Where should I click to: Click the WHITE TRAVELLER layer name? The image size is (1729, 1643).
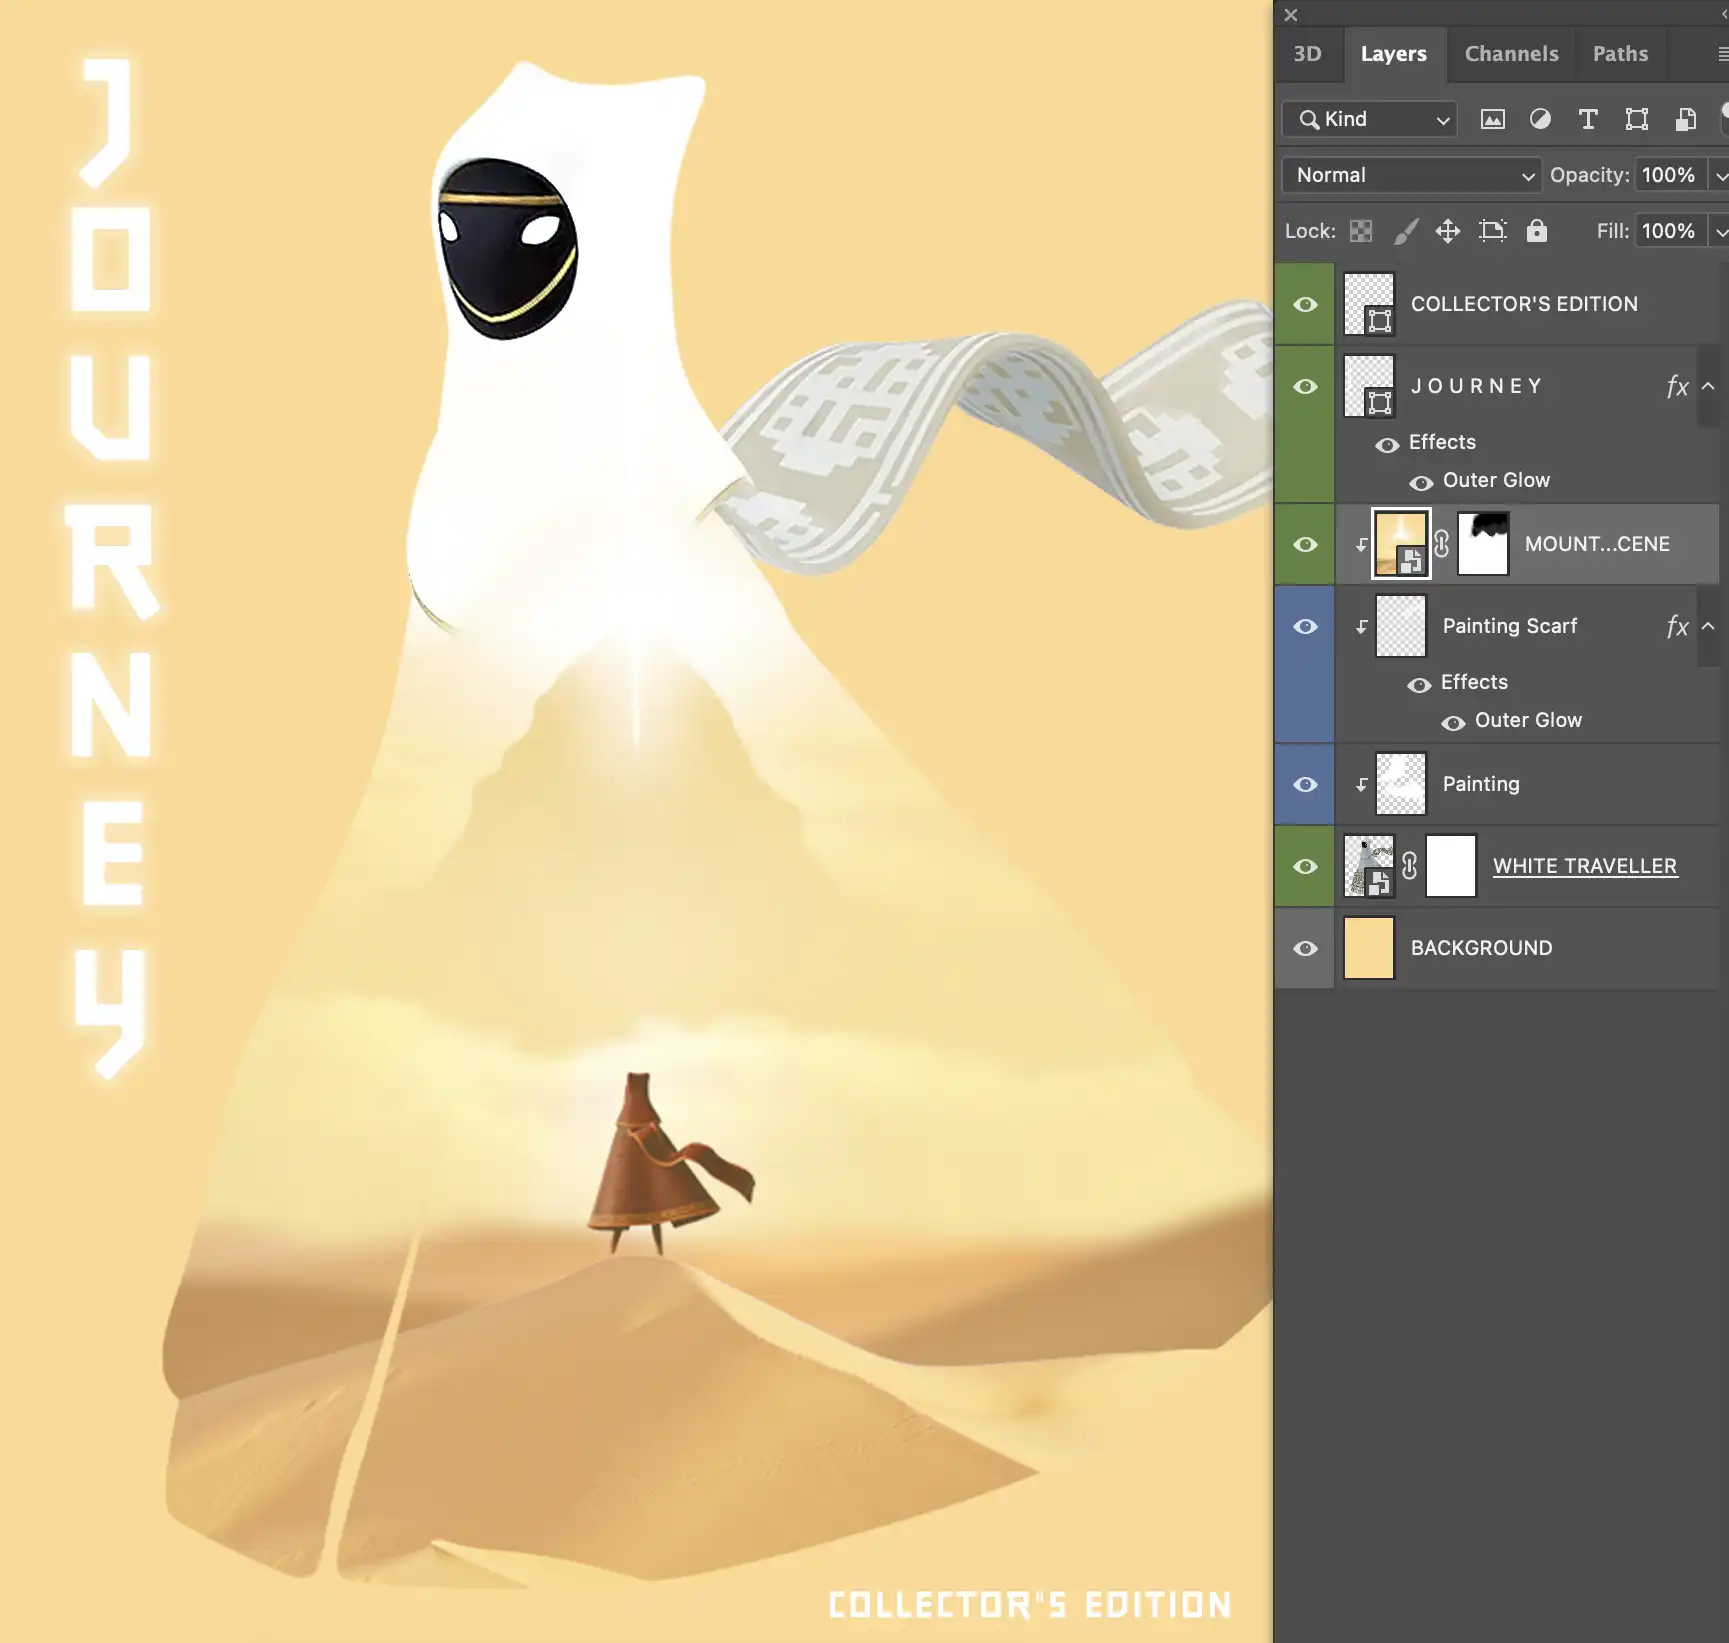click(x=1585, y=866)
